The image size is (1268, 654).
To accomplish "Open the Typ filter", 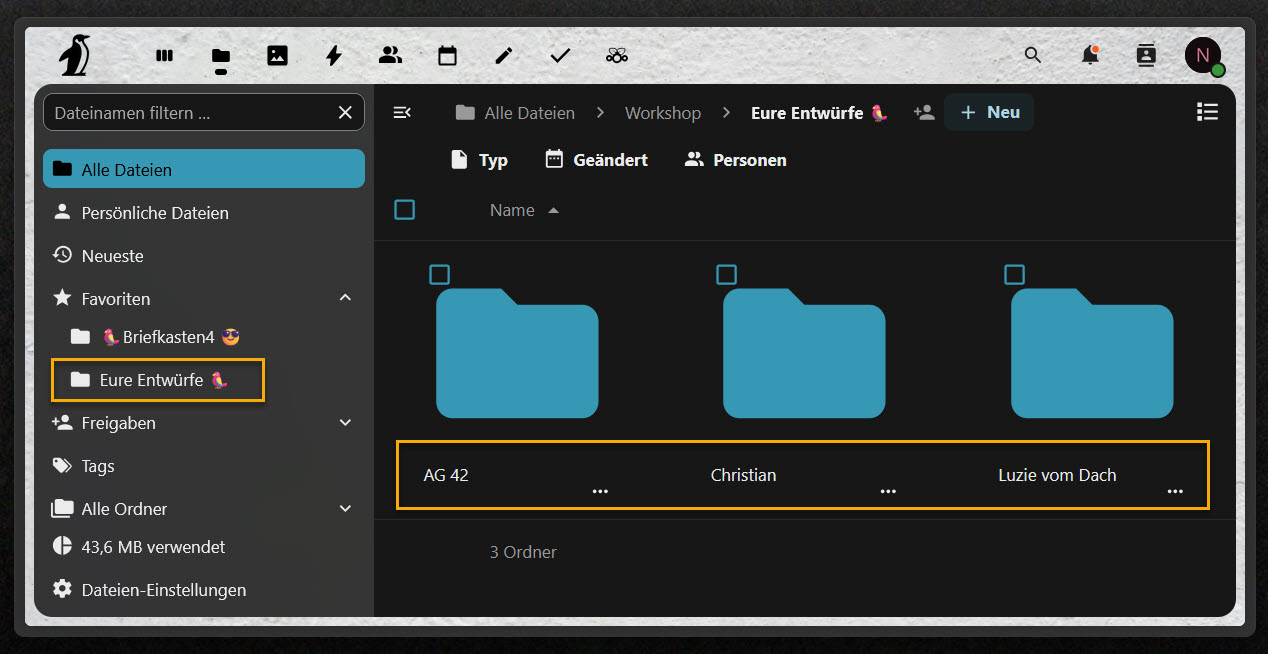I will [479, 160].
